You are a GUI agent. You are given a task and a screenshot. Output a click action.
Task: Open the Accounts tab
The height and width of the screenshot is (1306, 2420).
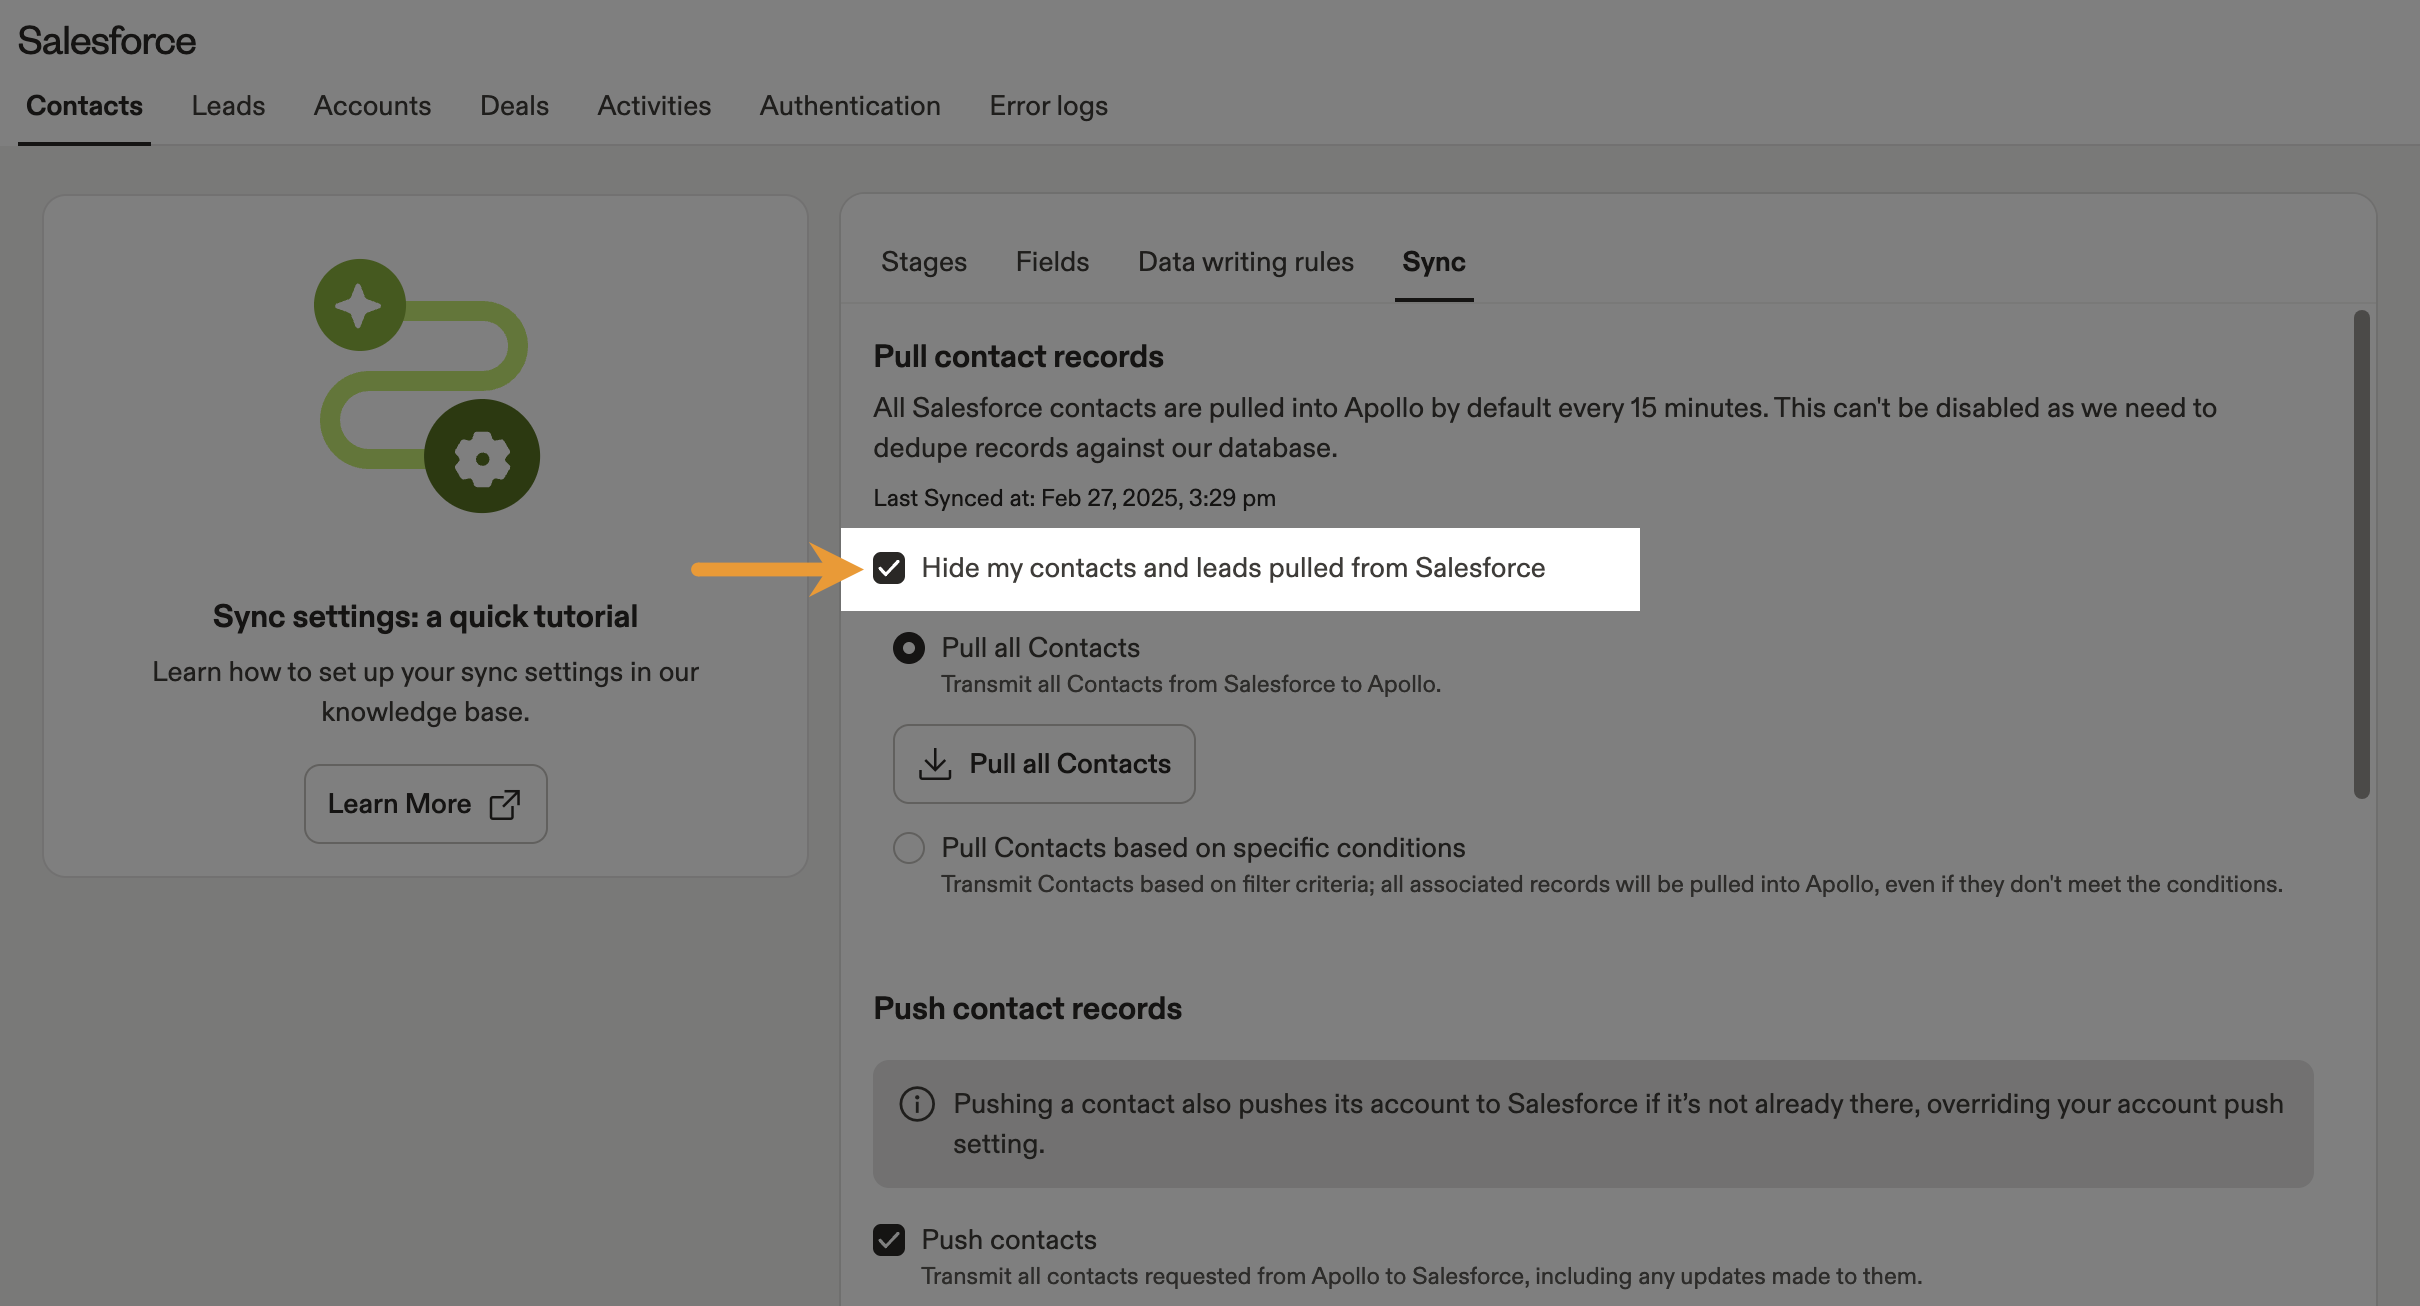[x=372, y=105]
